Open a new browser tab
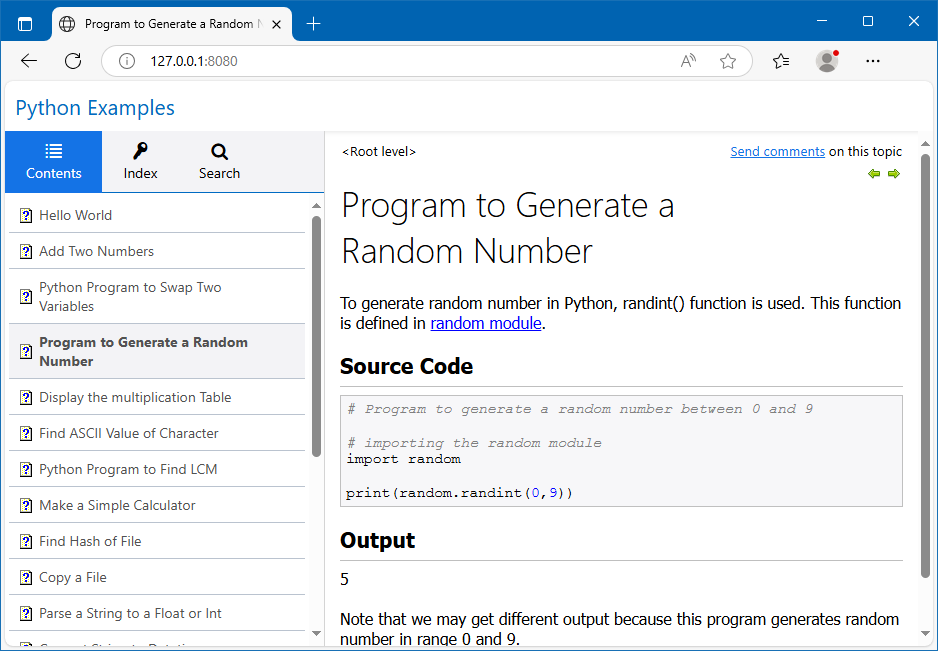 [313, 24]
